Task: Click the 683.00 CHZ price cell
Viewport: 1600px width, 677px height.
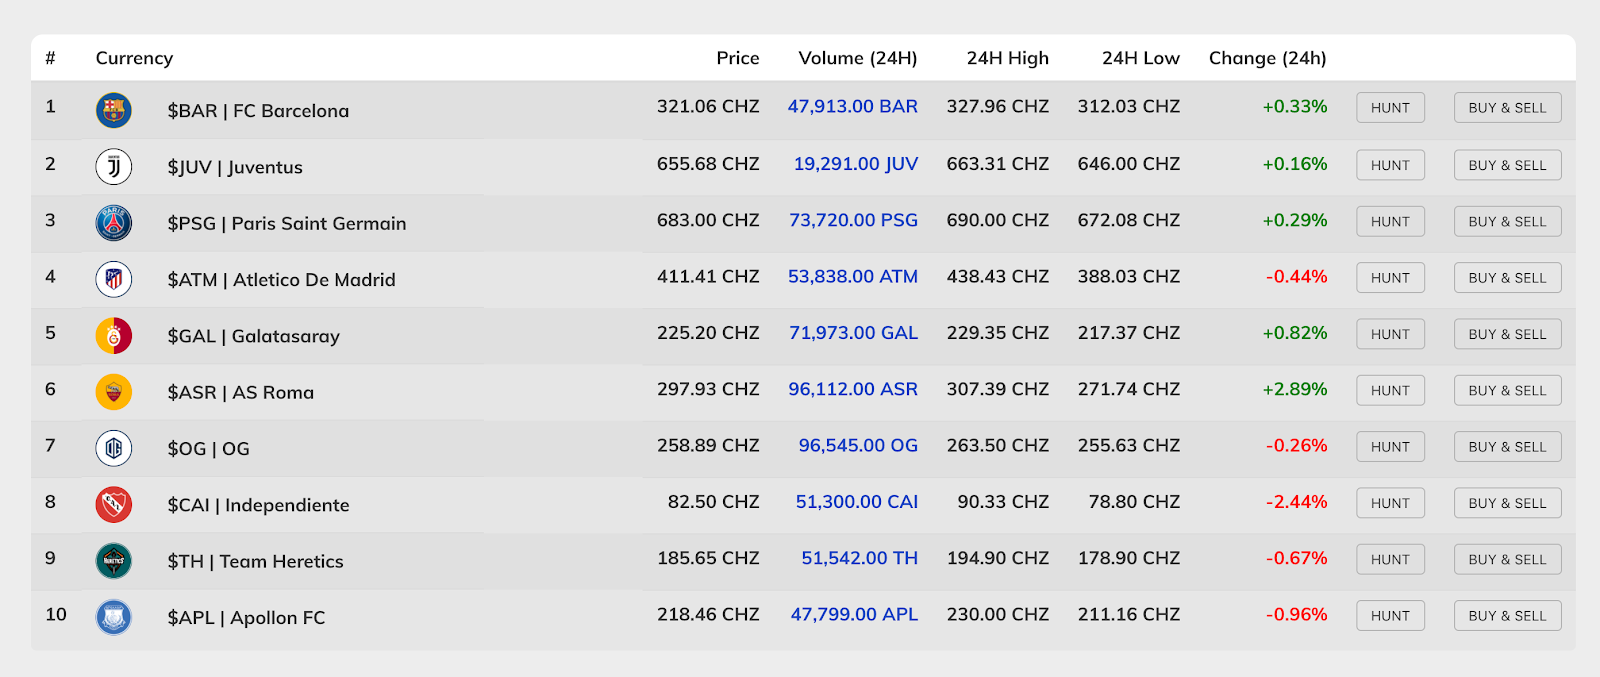Action: [x=708, y=220]
